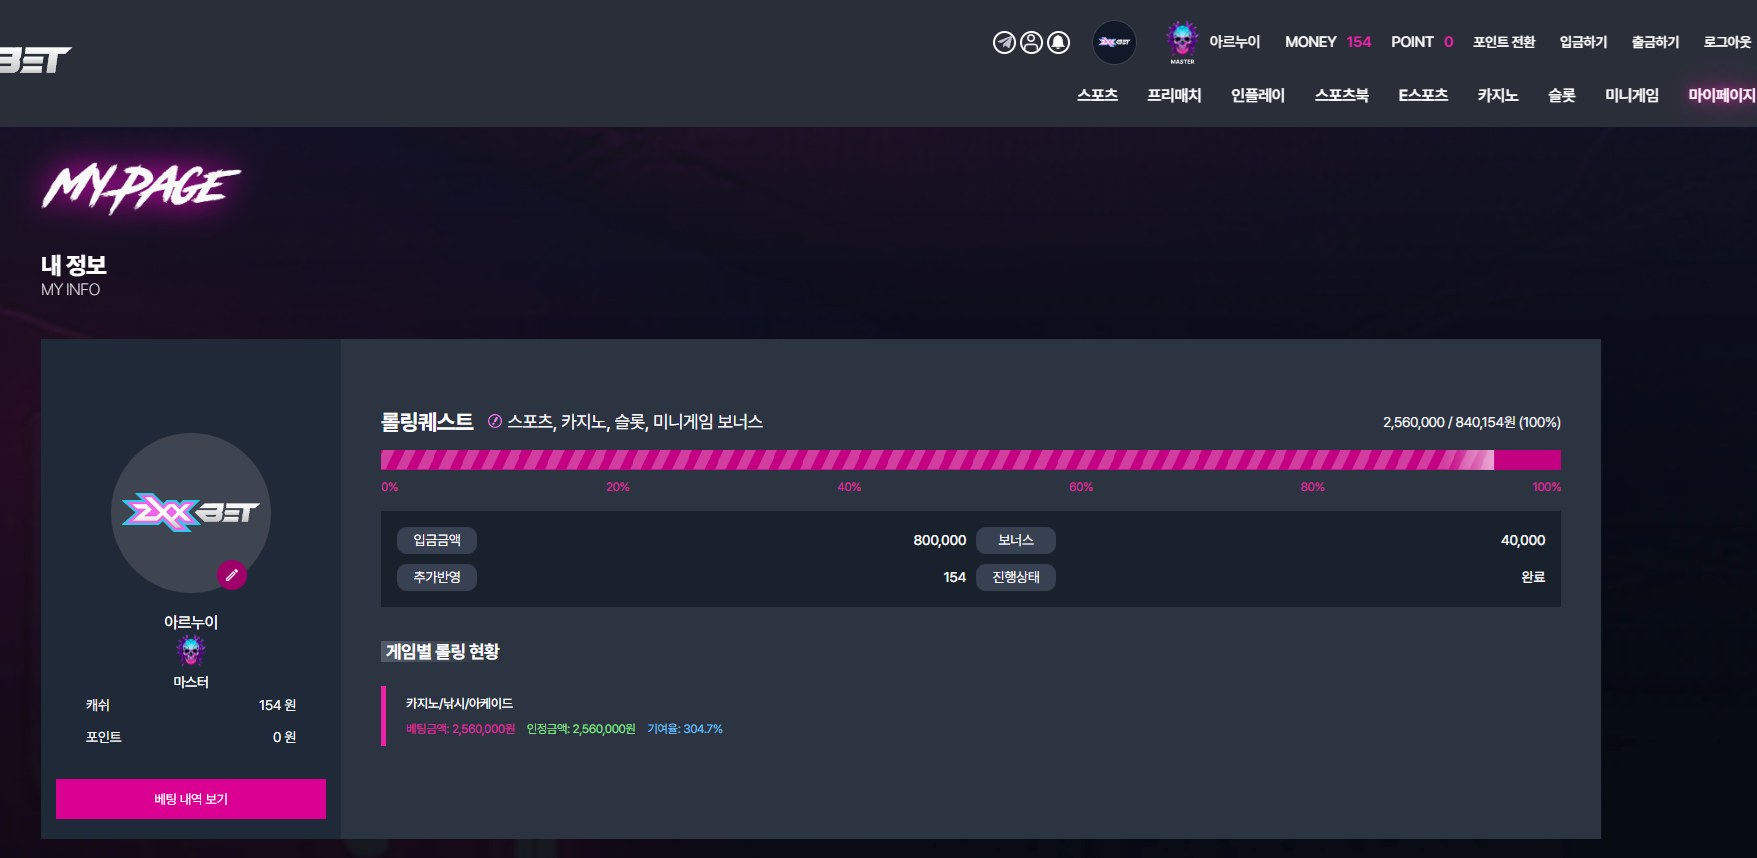The image size is (1757, 858).
Task: Open the 마이페이지 menu
Action: click(x=1721, y=95)
